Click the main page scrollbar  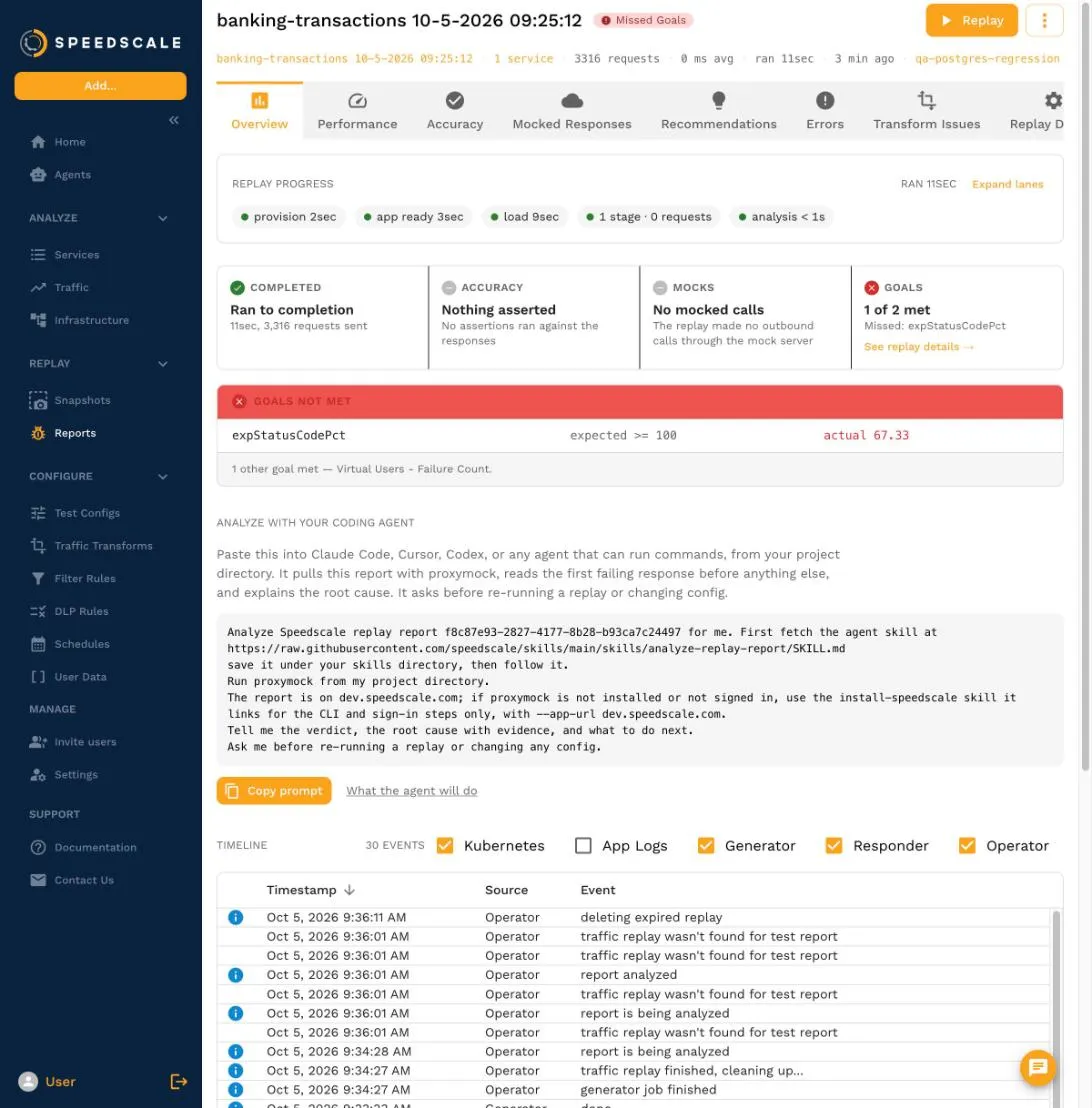(x=1086, y=385)
